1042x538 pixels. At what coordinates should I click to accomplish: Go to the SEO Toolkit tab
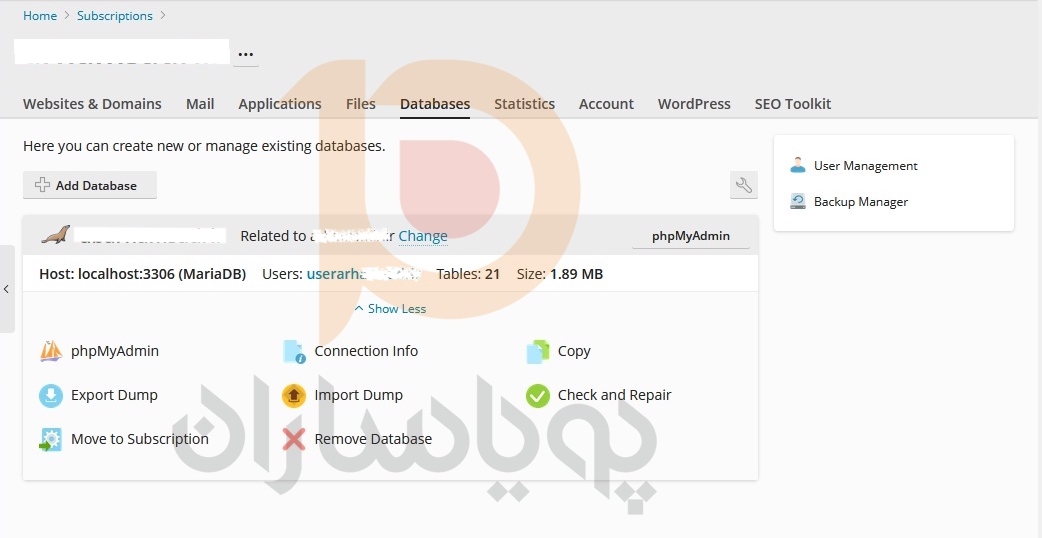point(792,104)
